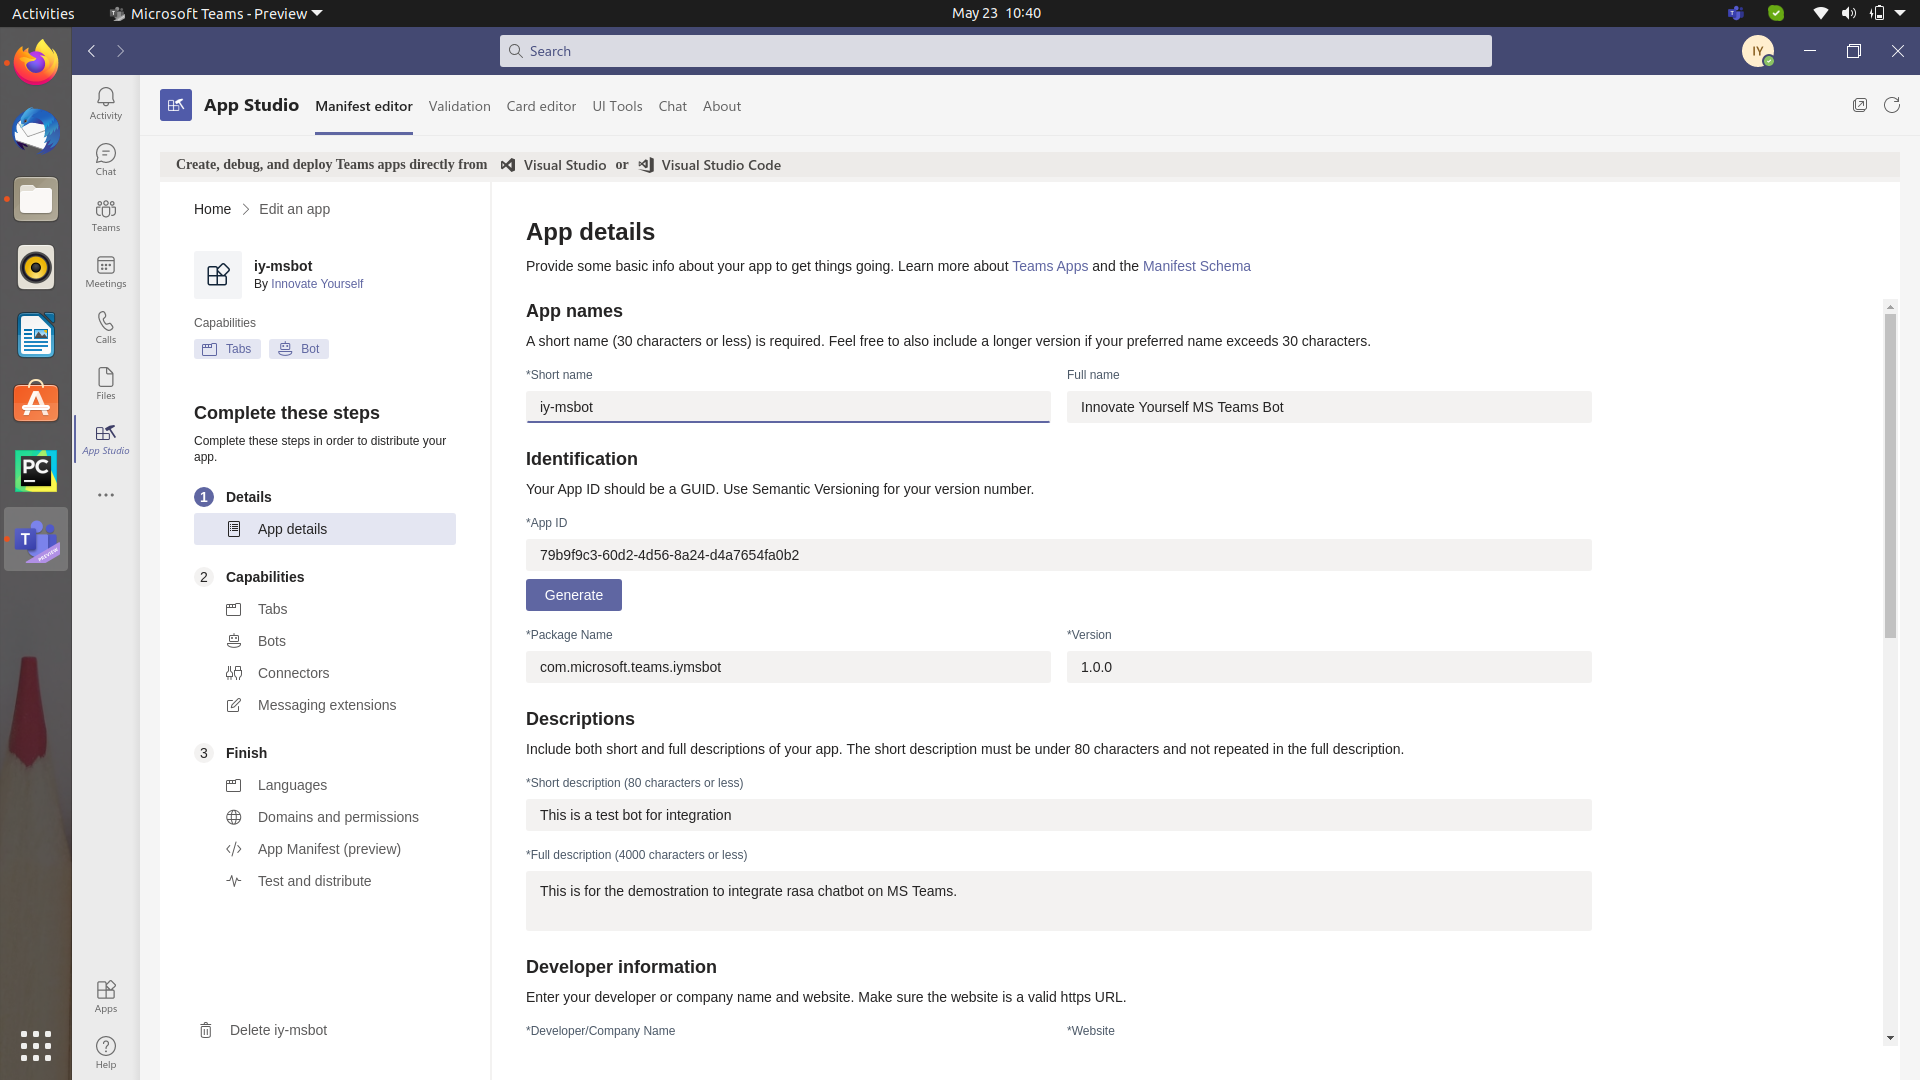The height and width of the screenshot is (1080, 1920).
Task: Switch to the Card editor tab
Action: click(x=541, y=106)
